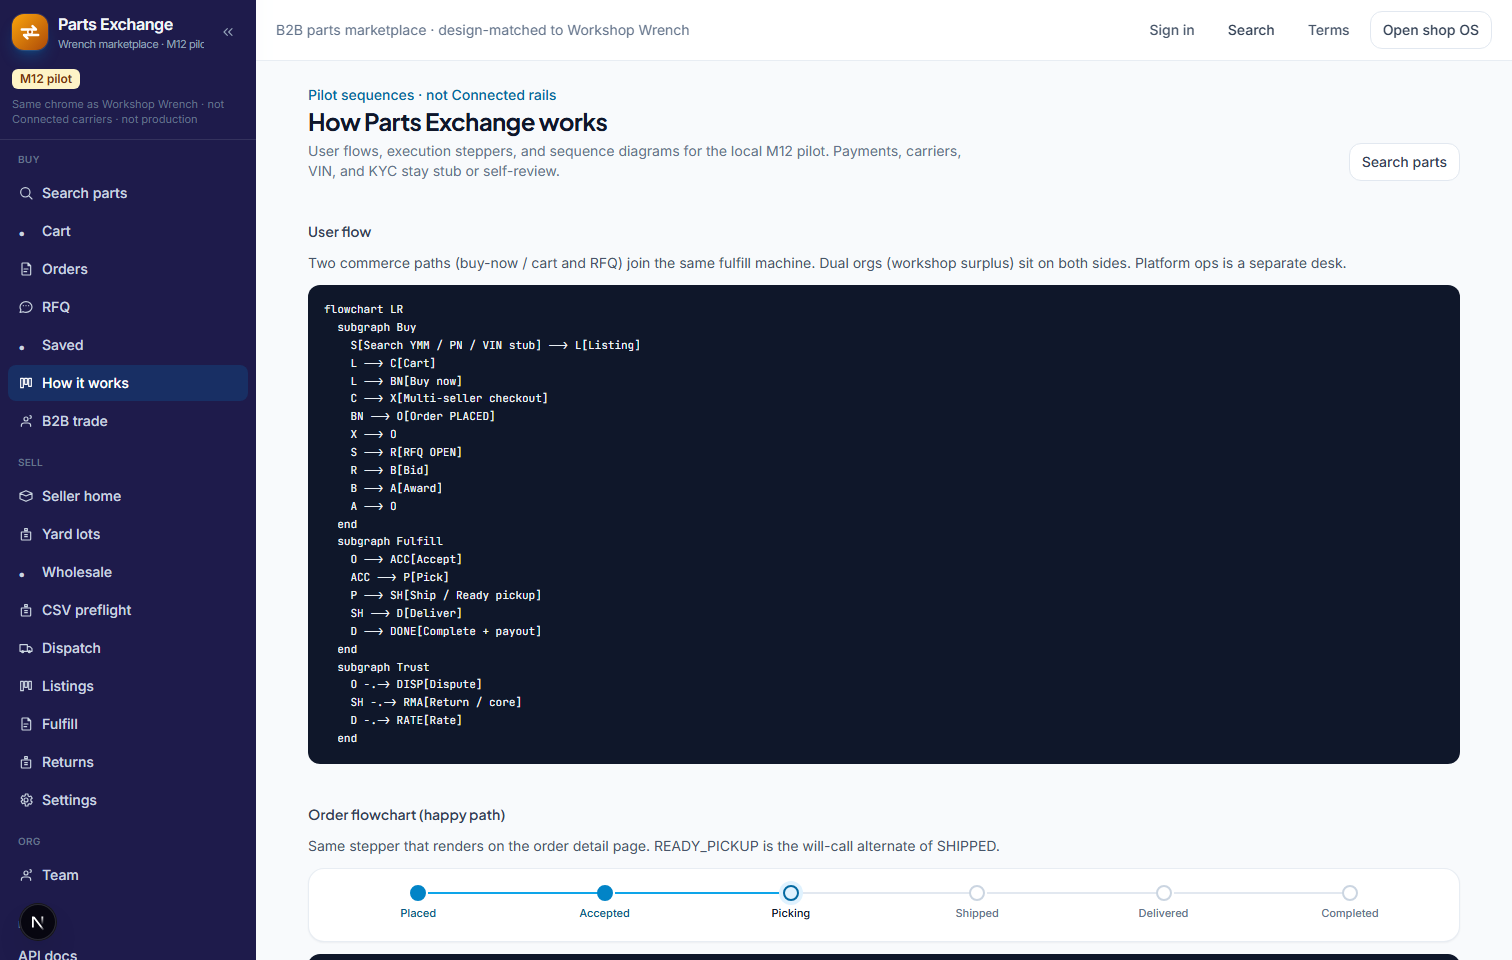Click the Orders document icon
The height and width of the screenshot is (960, 1512).
(26, 269)
